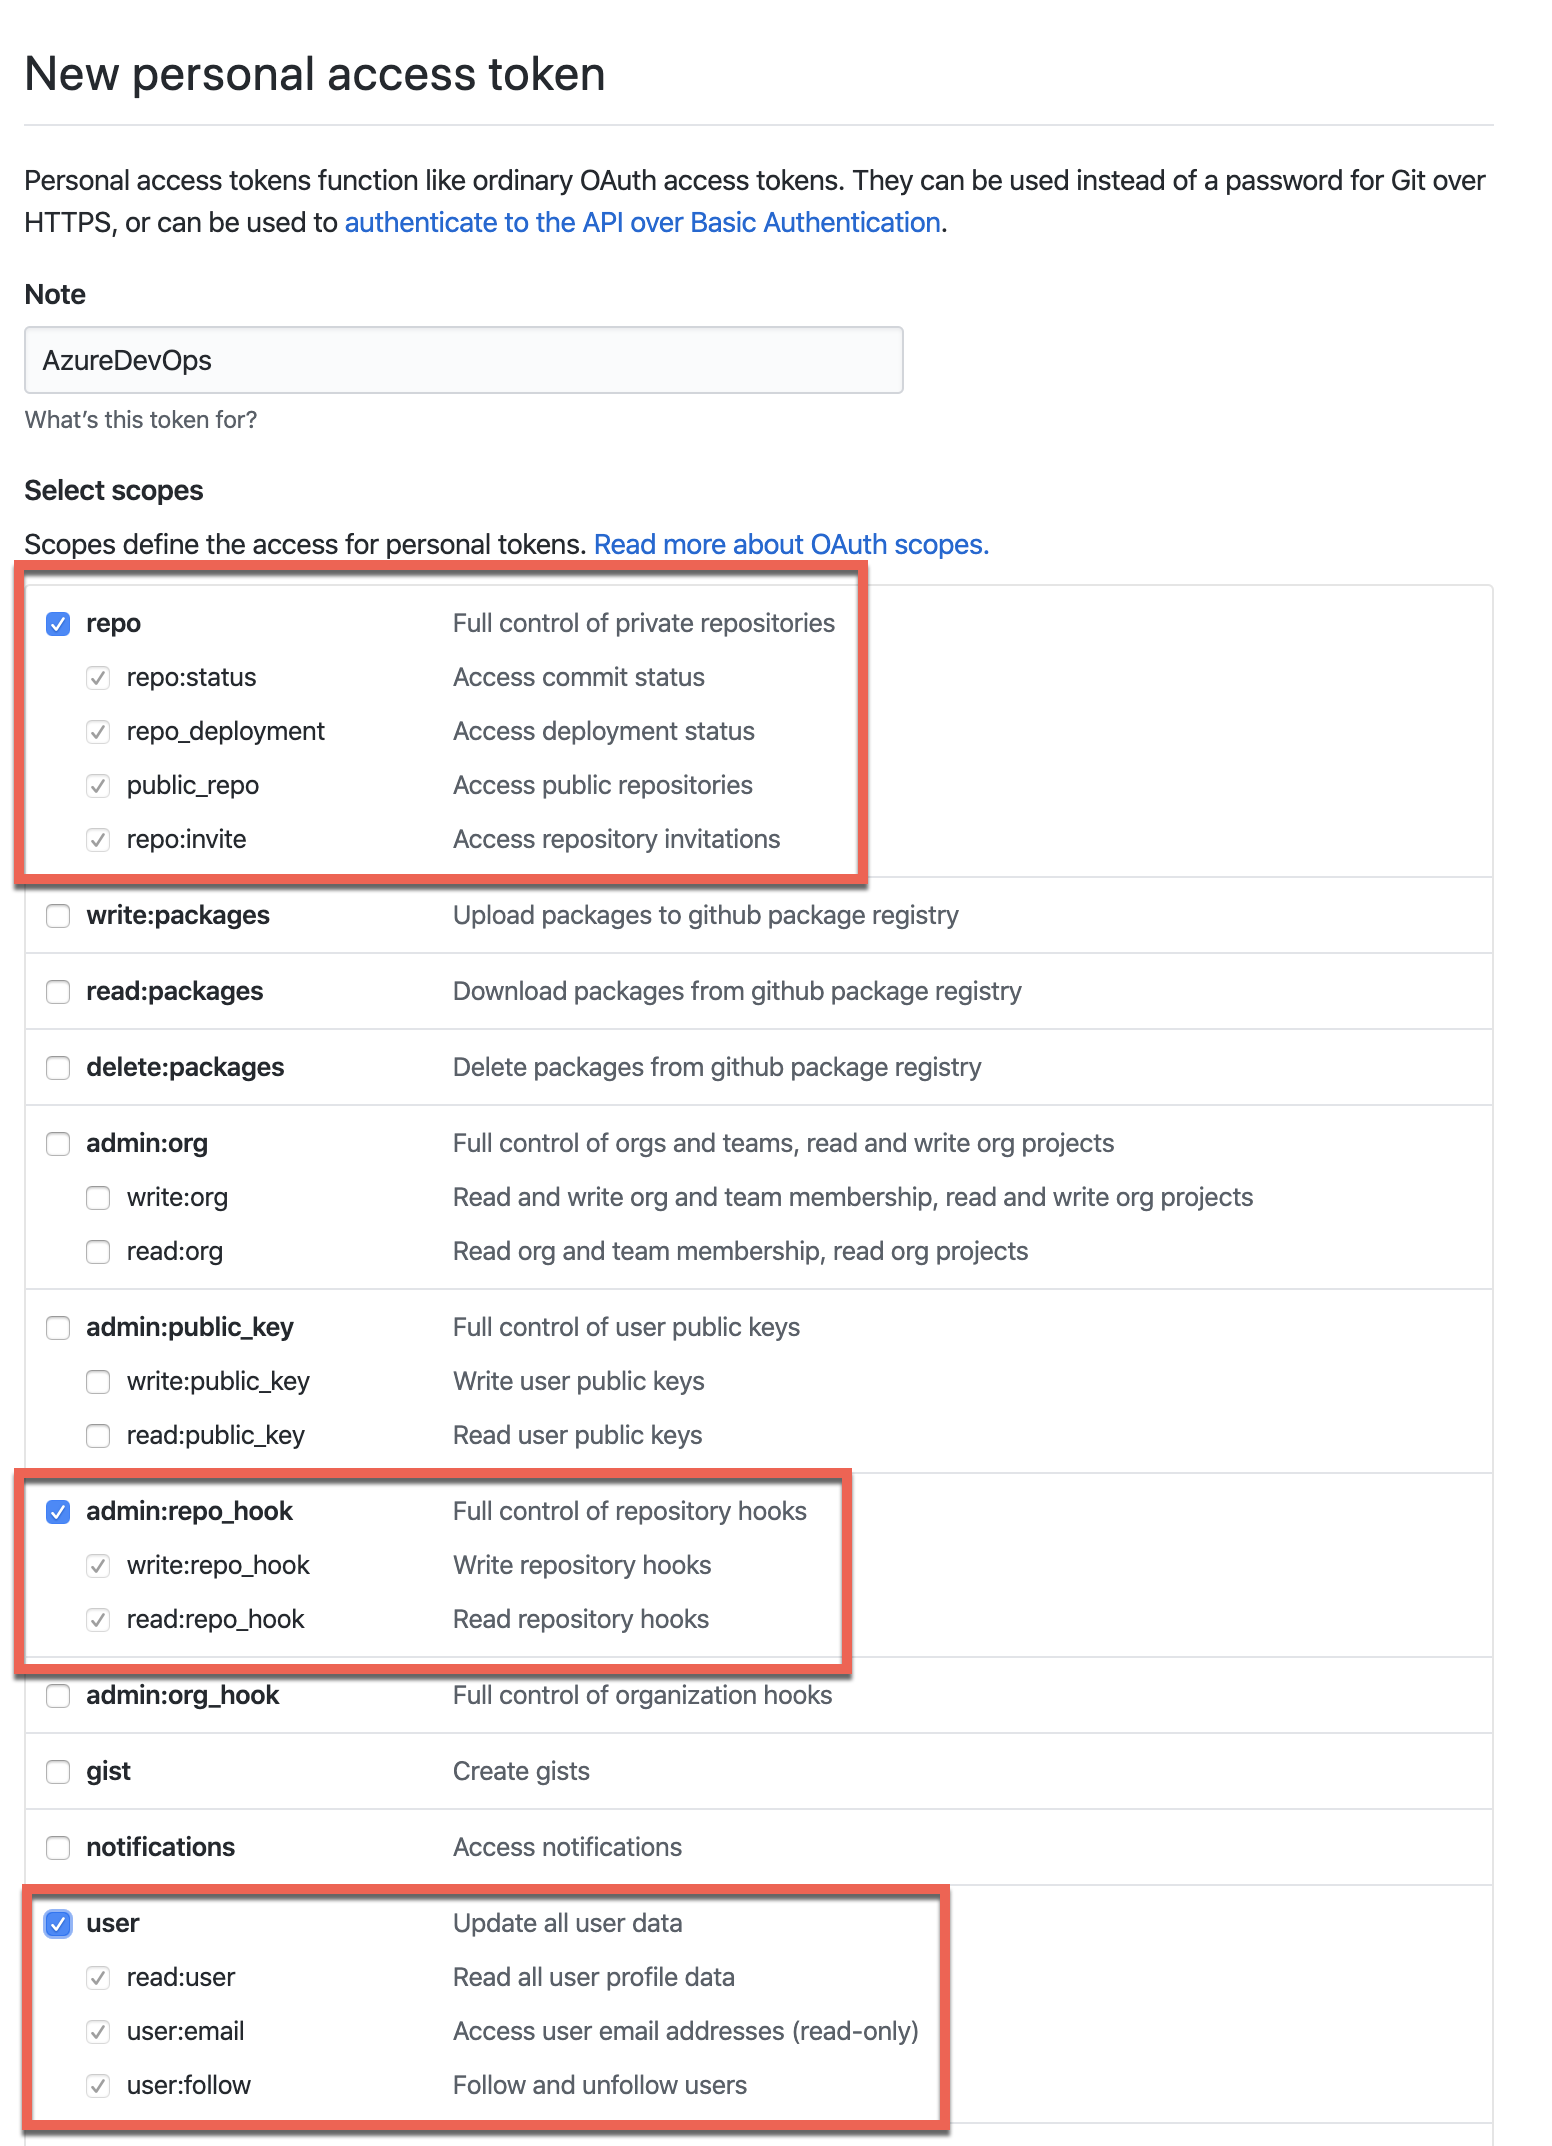Enable the admin:org_hook scope
The height and width of the screenshot is (2146, 1552).
point(58,1696)
